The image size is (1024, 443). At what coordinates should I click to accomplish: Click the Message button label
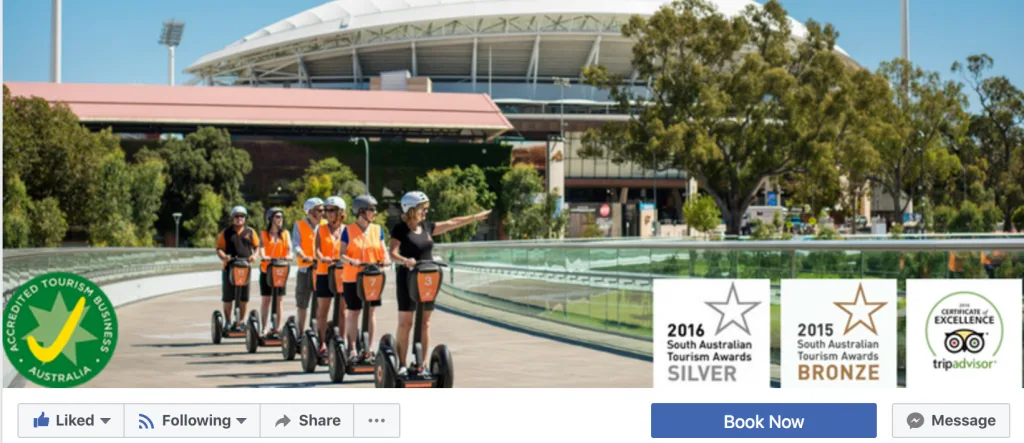coord(963,421)
